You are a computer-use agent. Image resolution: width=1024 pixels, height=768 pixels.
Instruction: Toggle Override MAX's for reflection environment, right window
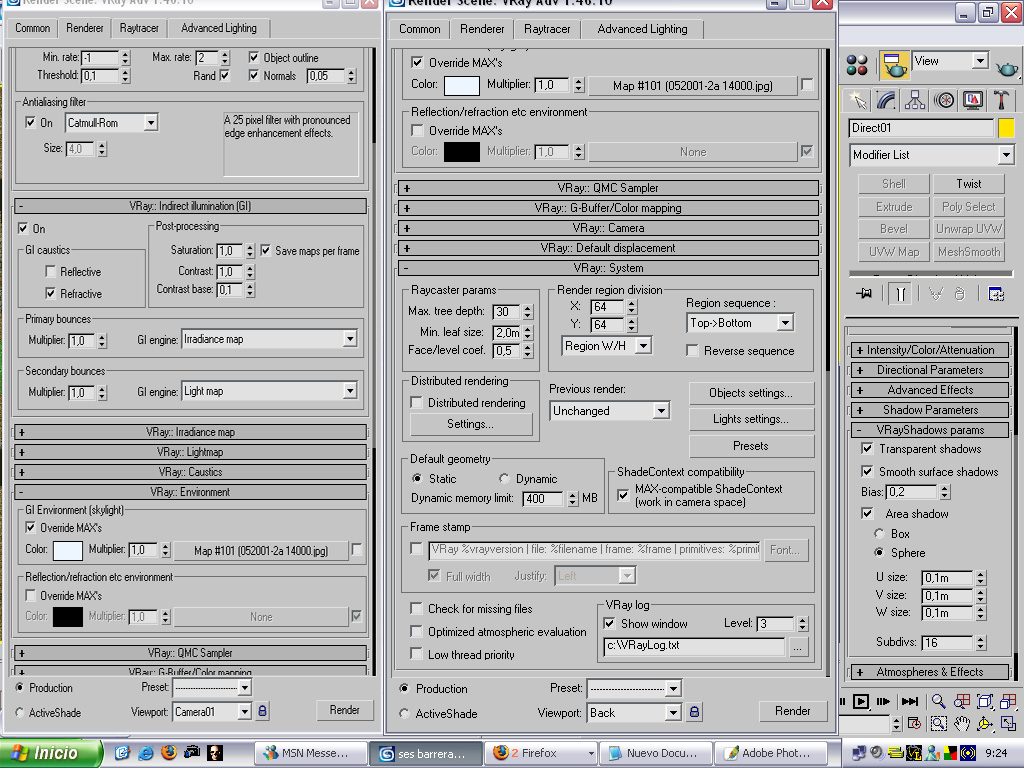(x=417, y=131)
